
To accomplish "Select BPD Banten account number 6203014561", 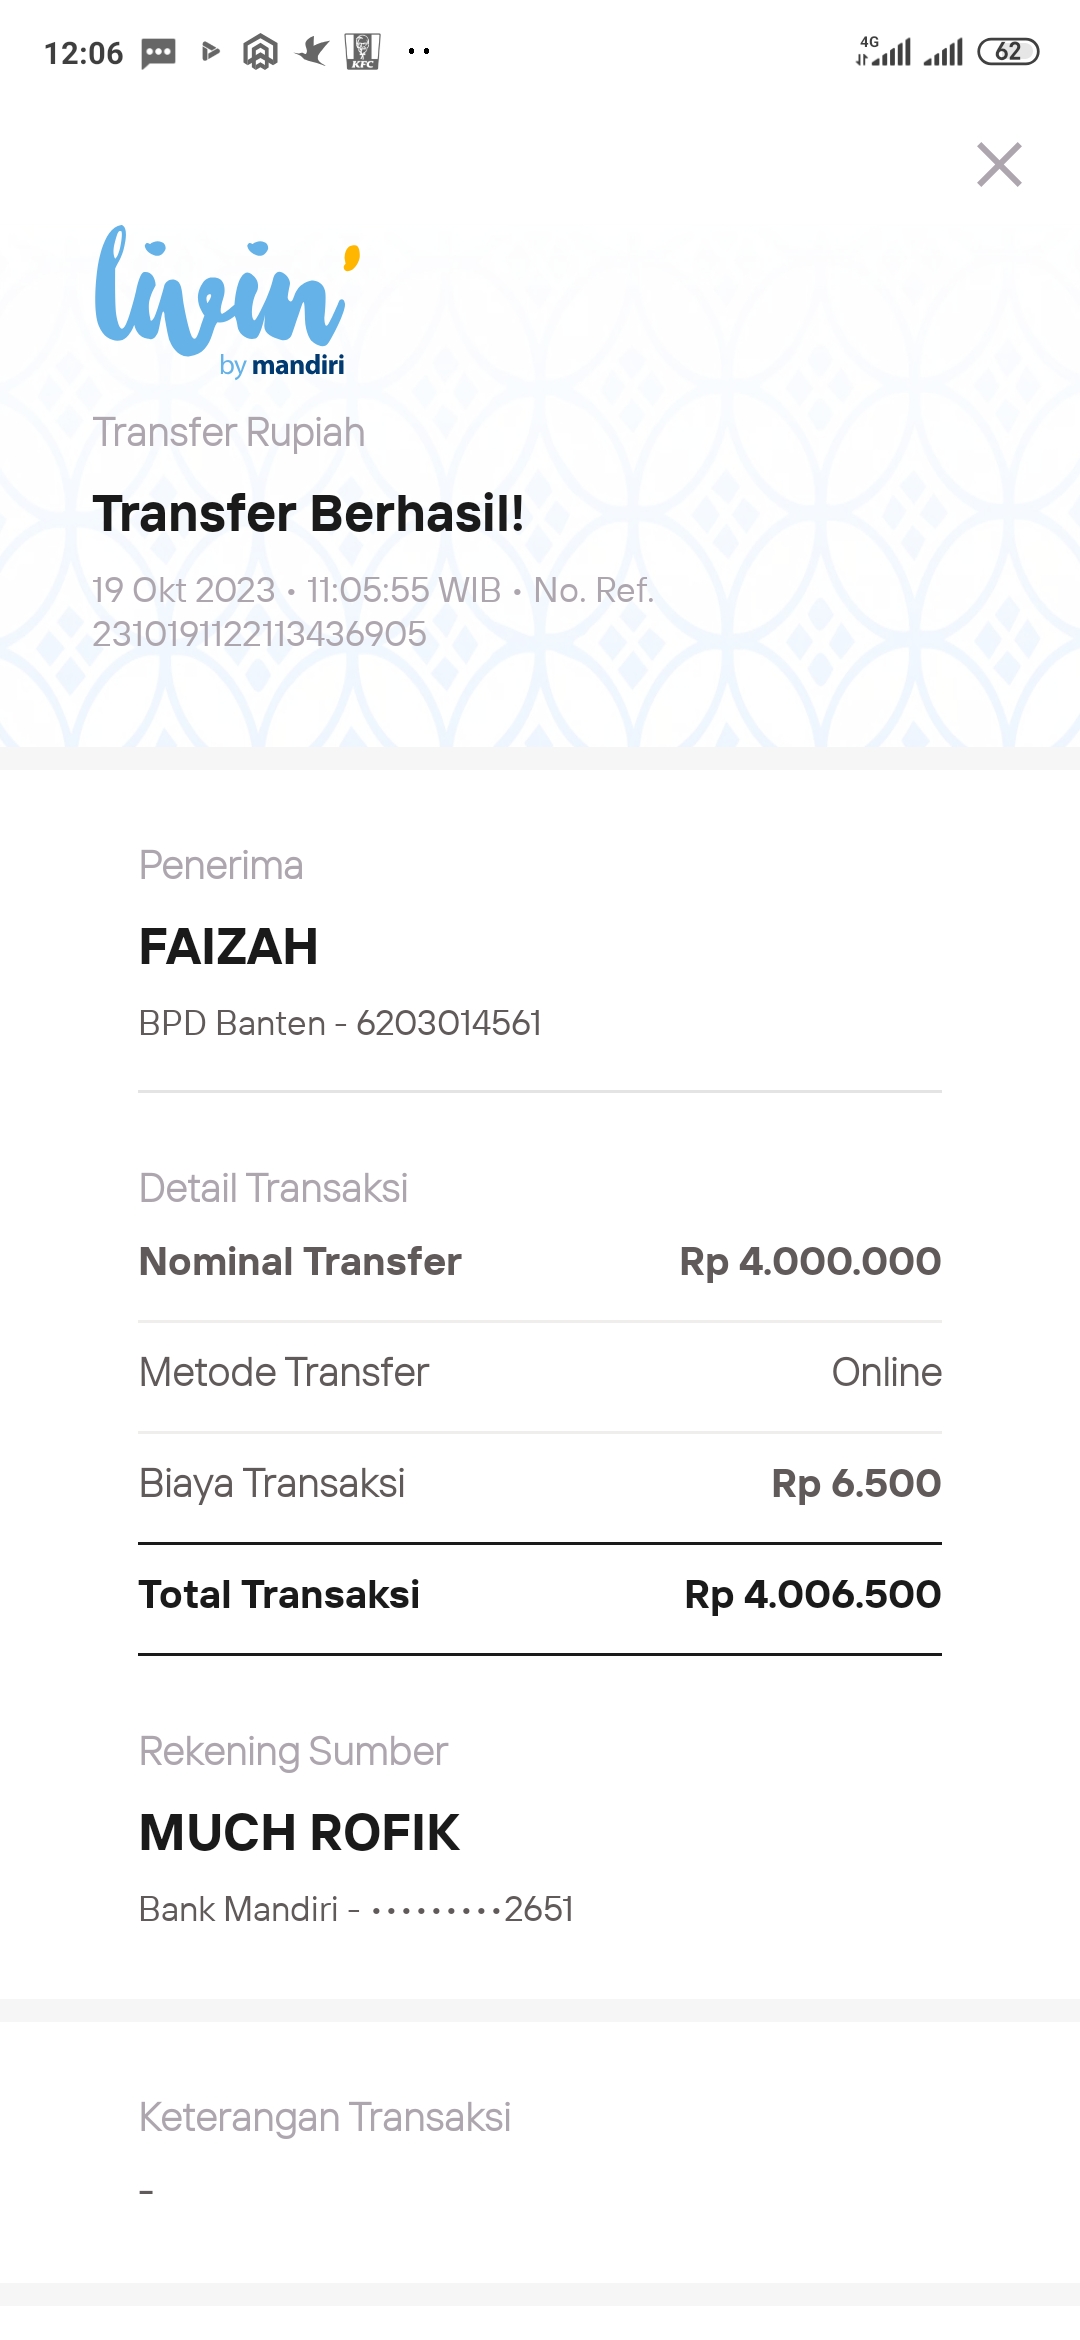I will tap(449, 1024).
